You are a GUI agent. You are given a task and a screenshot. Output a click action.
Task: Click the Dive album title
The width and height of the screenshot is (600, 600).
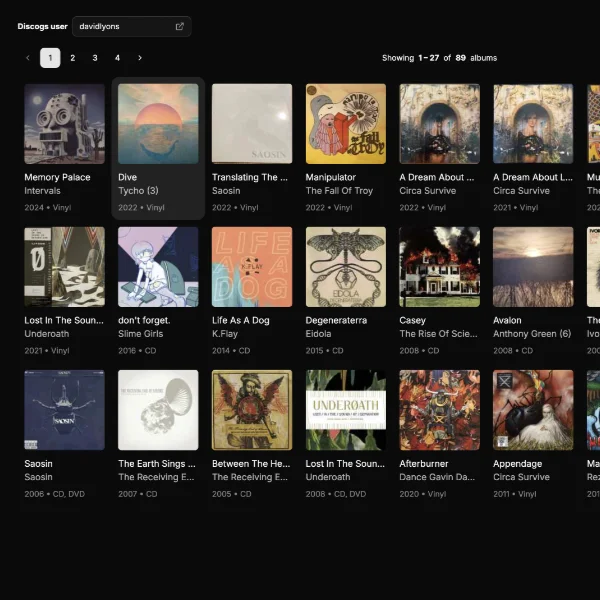click(x=127, y=177)
